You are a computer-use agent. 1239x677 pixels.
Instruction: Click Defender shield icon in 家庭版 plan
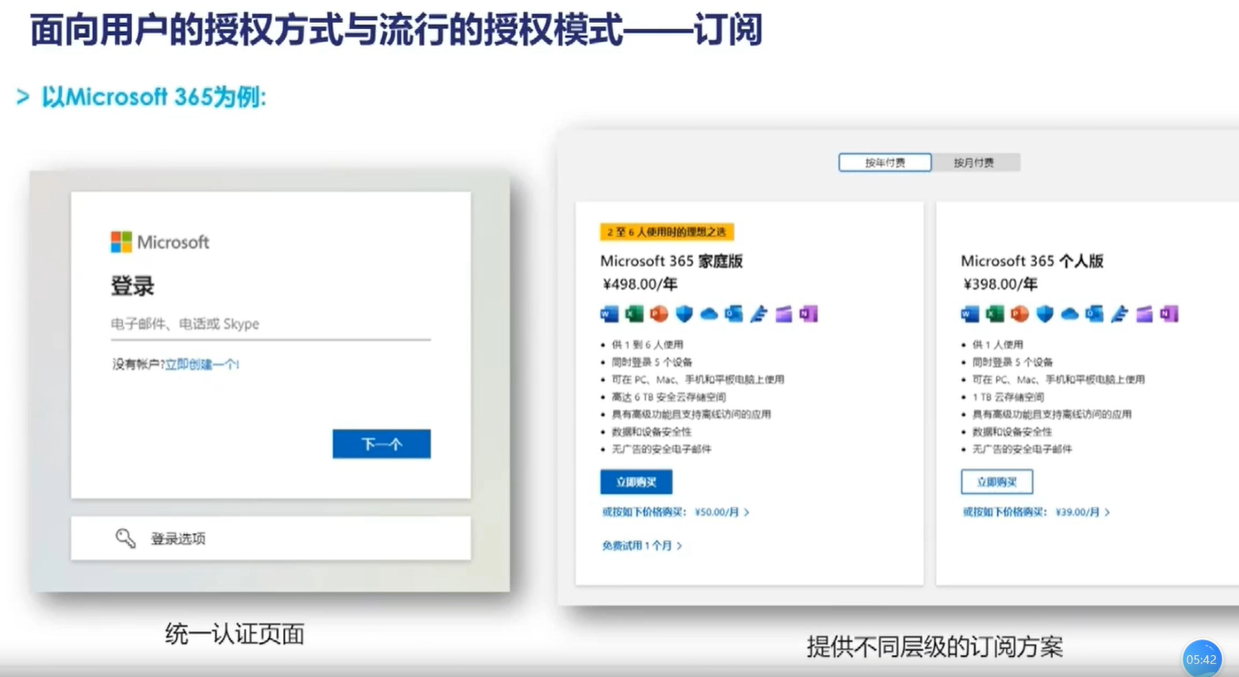coord(684,314)
